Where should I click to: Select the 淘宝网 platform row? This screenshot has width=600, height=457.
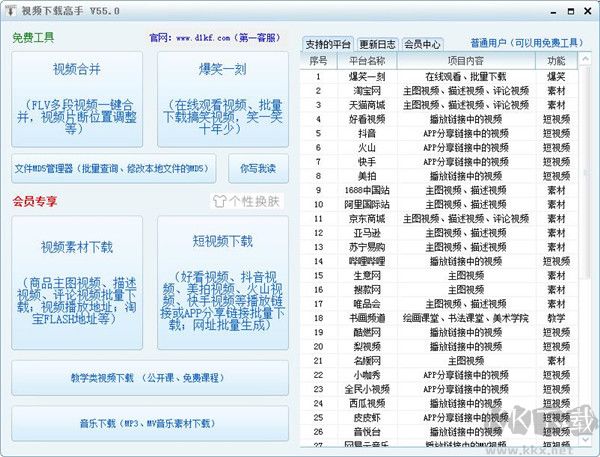439,91
